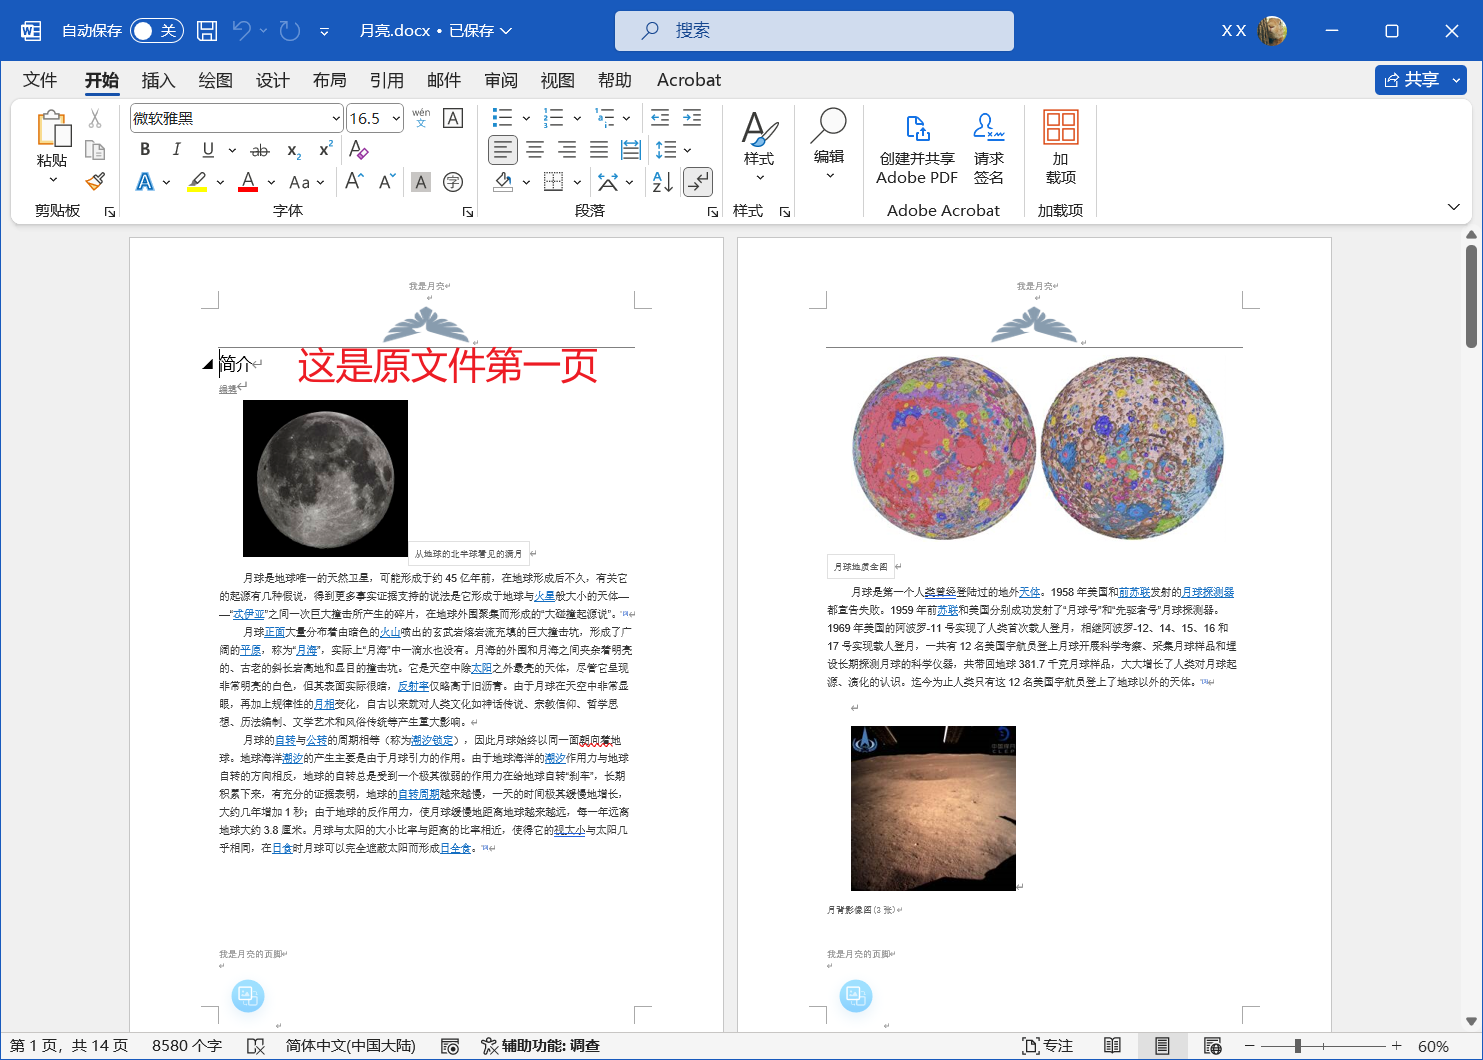This screenshot has width=1483, height=1060.
Task: Open the Sort (A-Z) tool
Action: coord(662,182)
